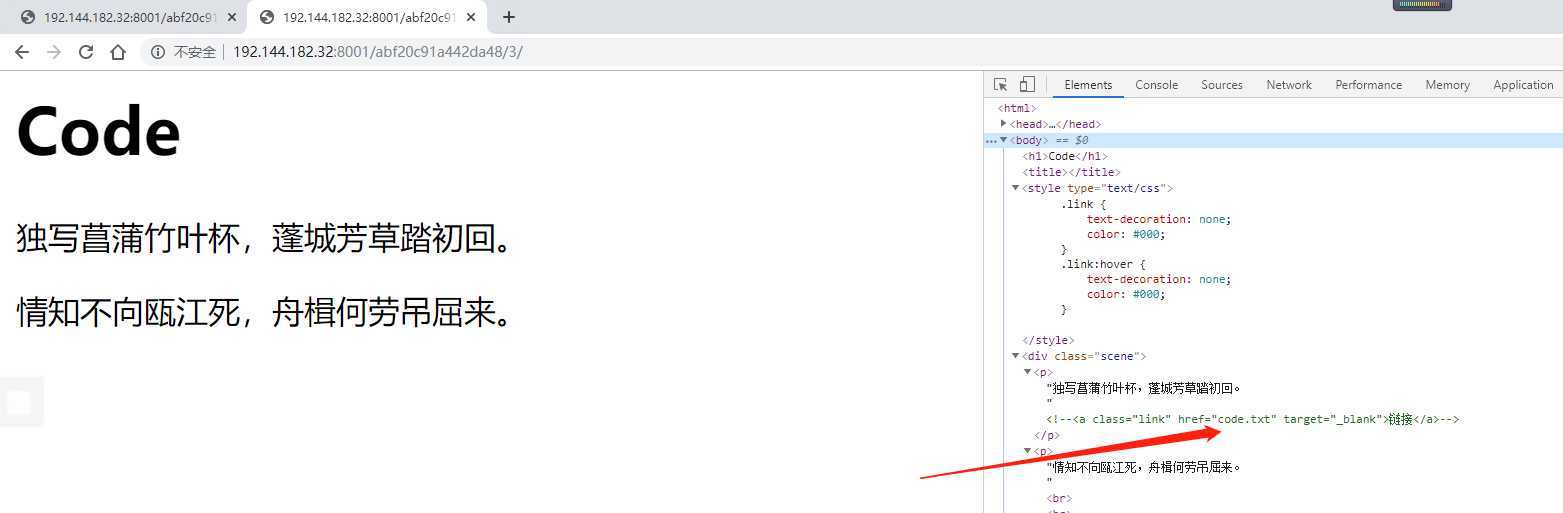Click the inspect element picker icon
The height and width of the screenshot is (513, 1563).
pos(1000,85)
